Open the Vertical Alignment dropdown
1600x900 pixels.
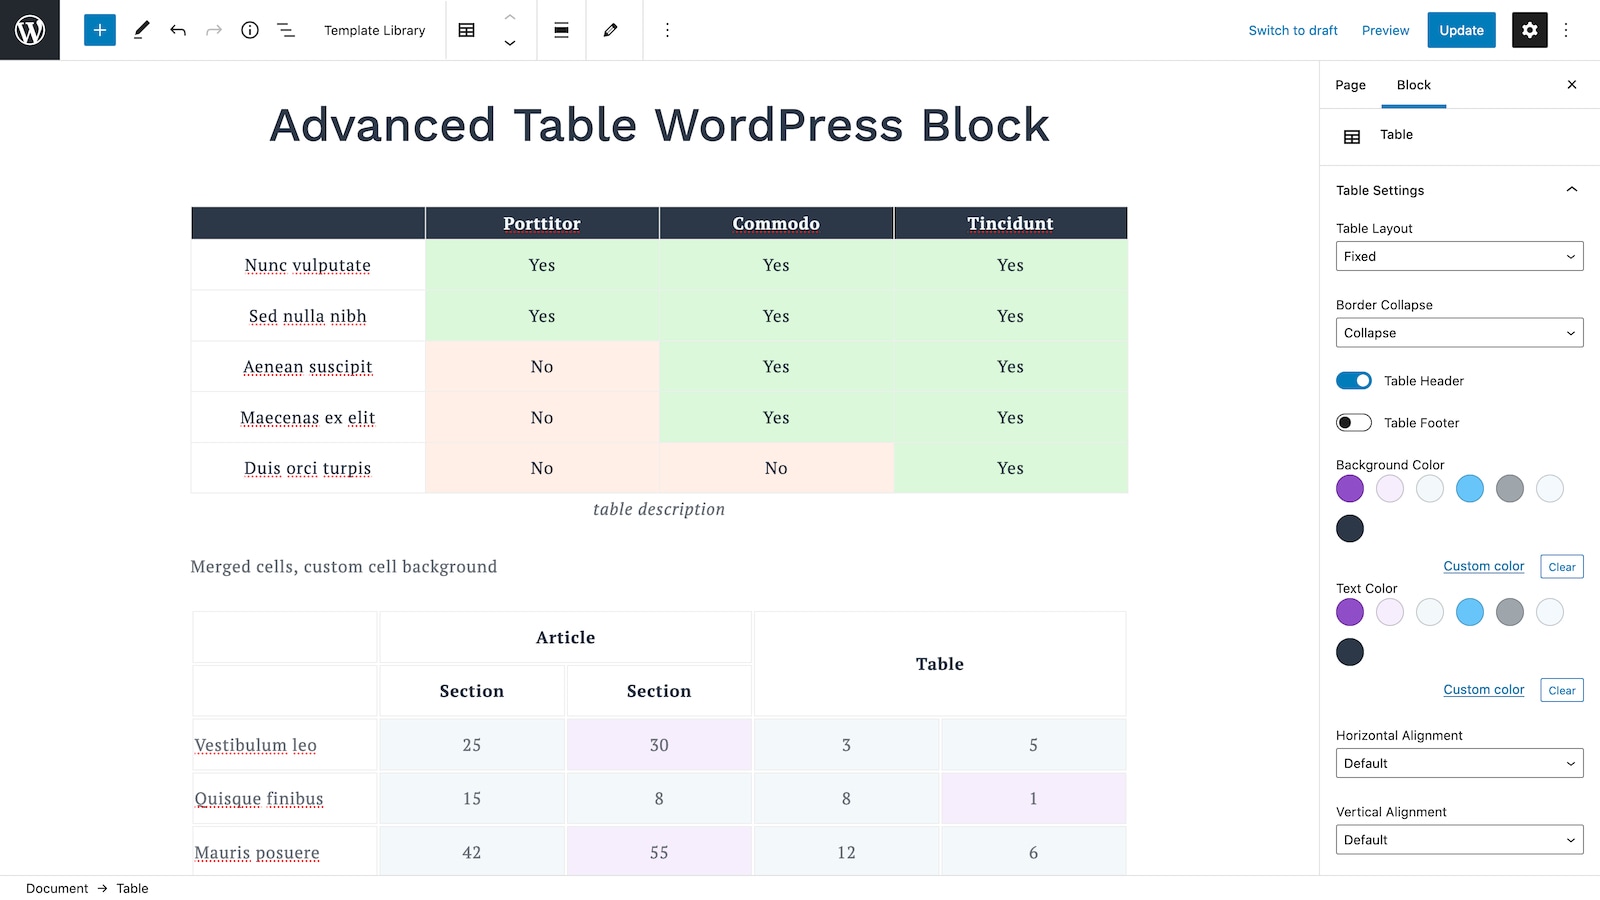click(1460, 840)
